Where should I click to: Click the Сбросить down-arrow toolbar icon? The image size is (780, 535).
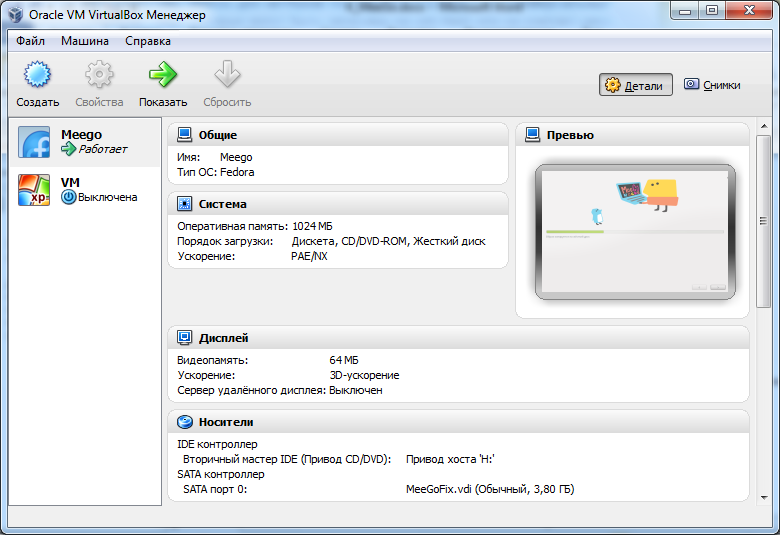click(x=227, y=75)
